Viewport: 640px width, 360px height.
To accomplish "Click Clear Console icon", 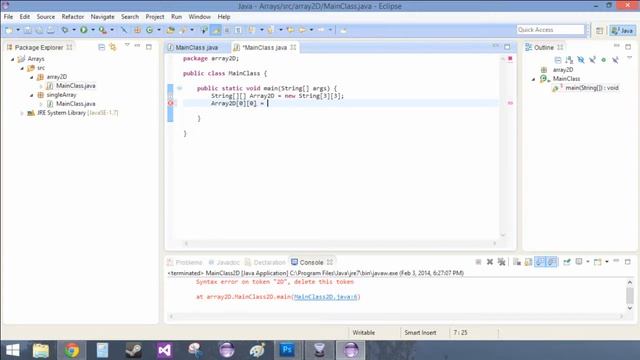I will pos(517,262).
